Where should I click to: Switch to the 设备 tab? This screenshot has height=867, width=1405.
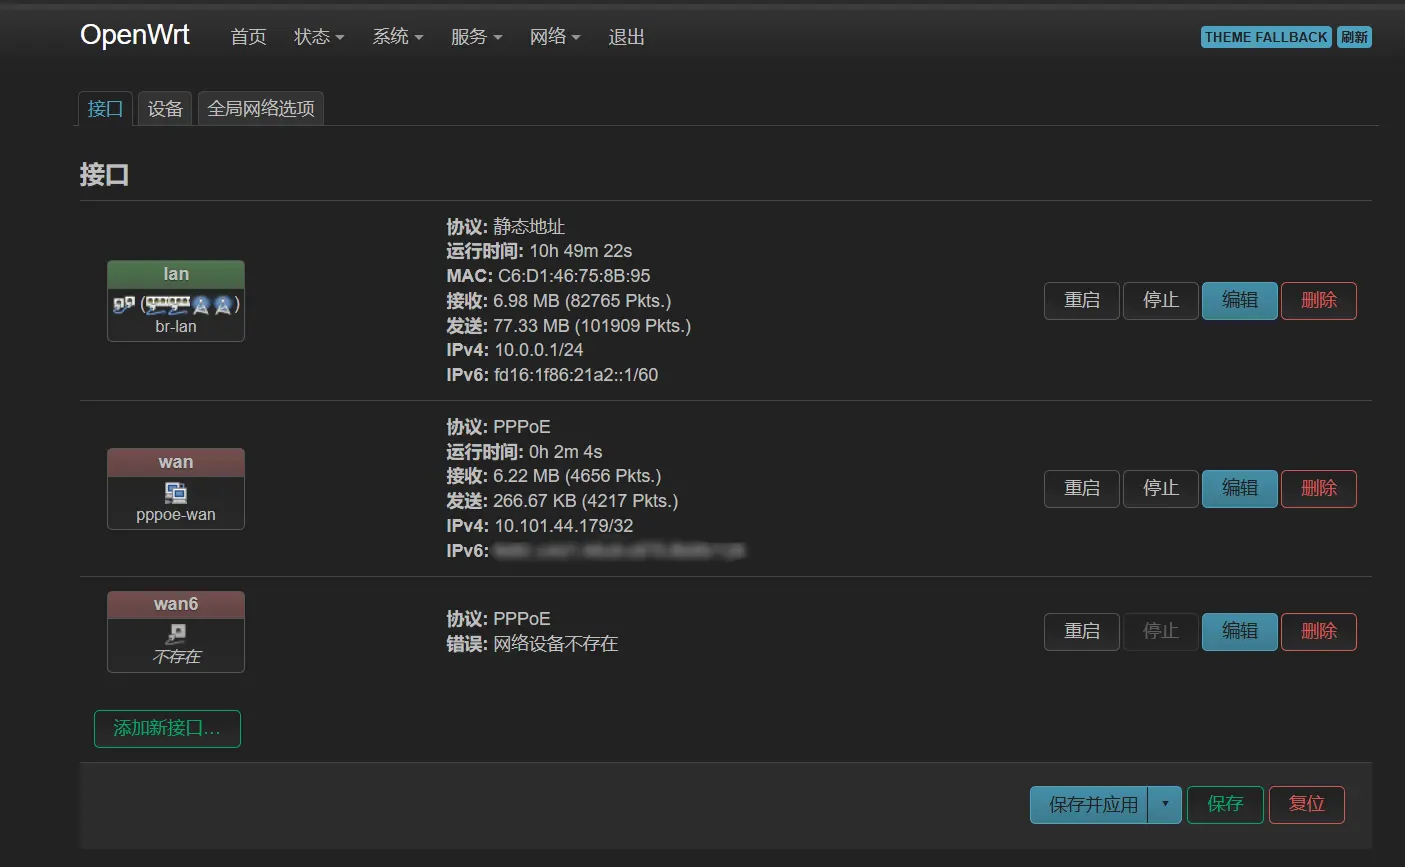point(165,109)
